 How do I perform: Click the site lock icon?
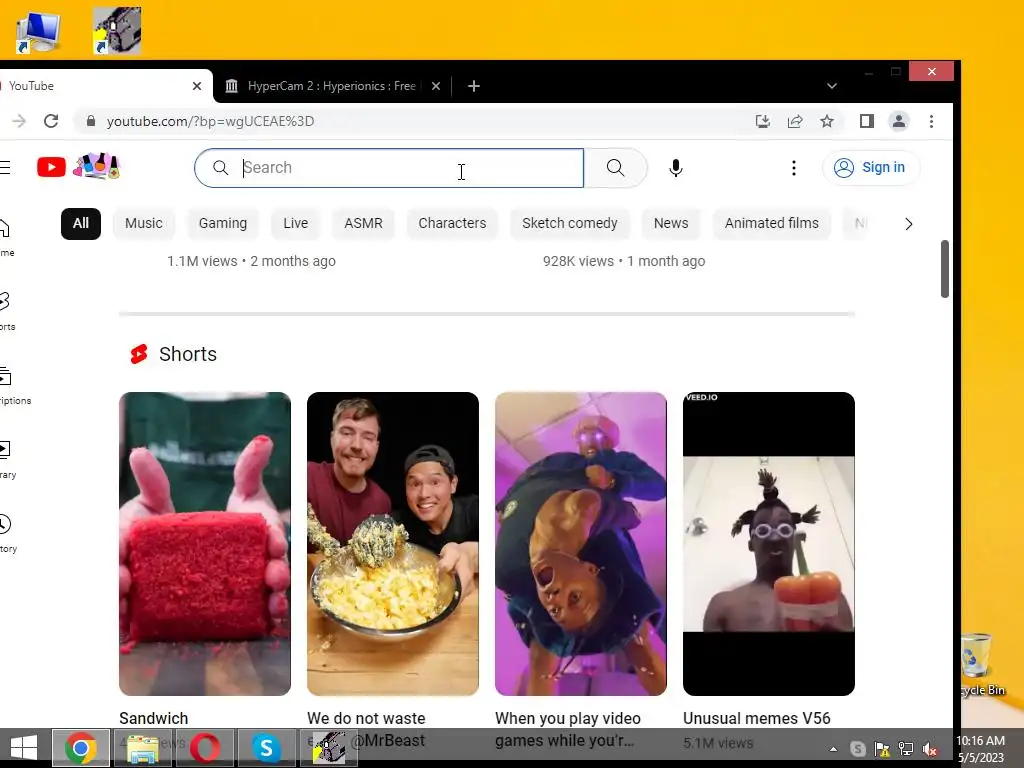91,121
